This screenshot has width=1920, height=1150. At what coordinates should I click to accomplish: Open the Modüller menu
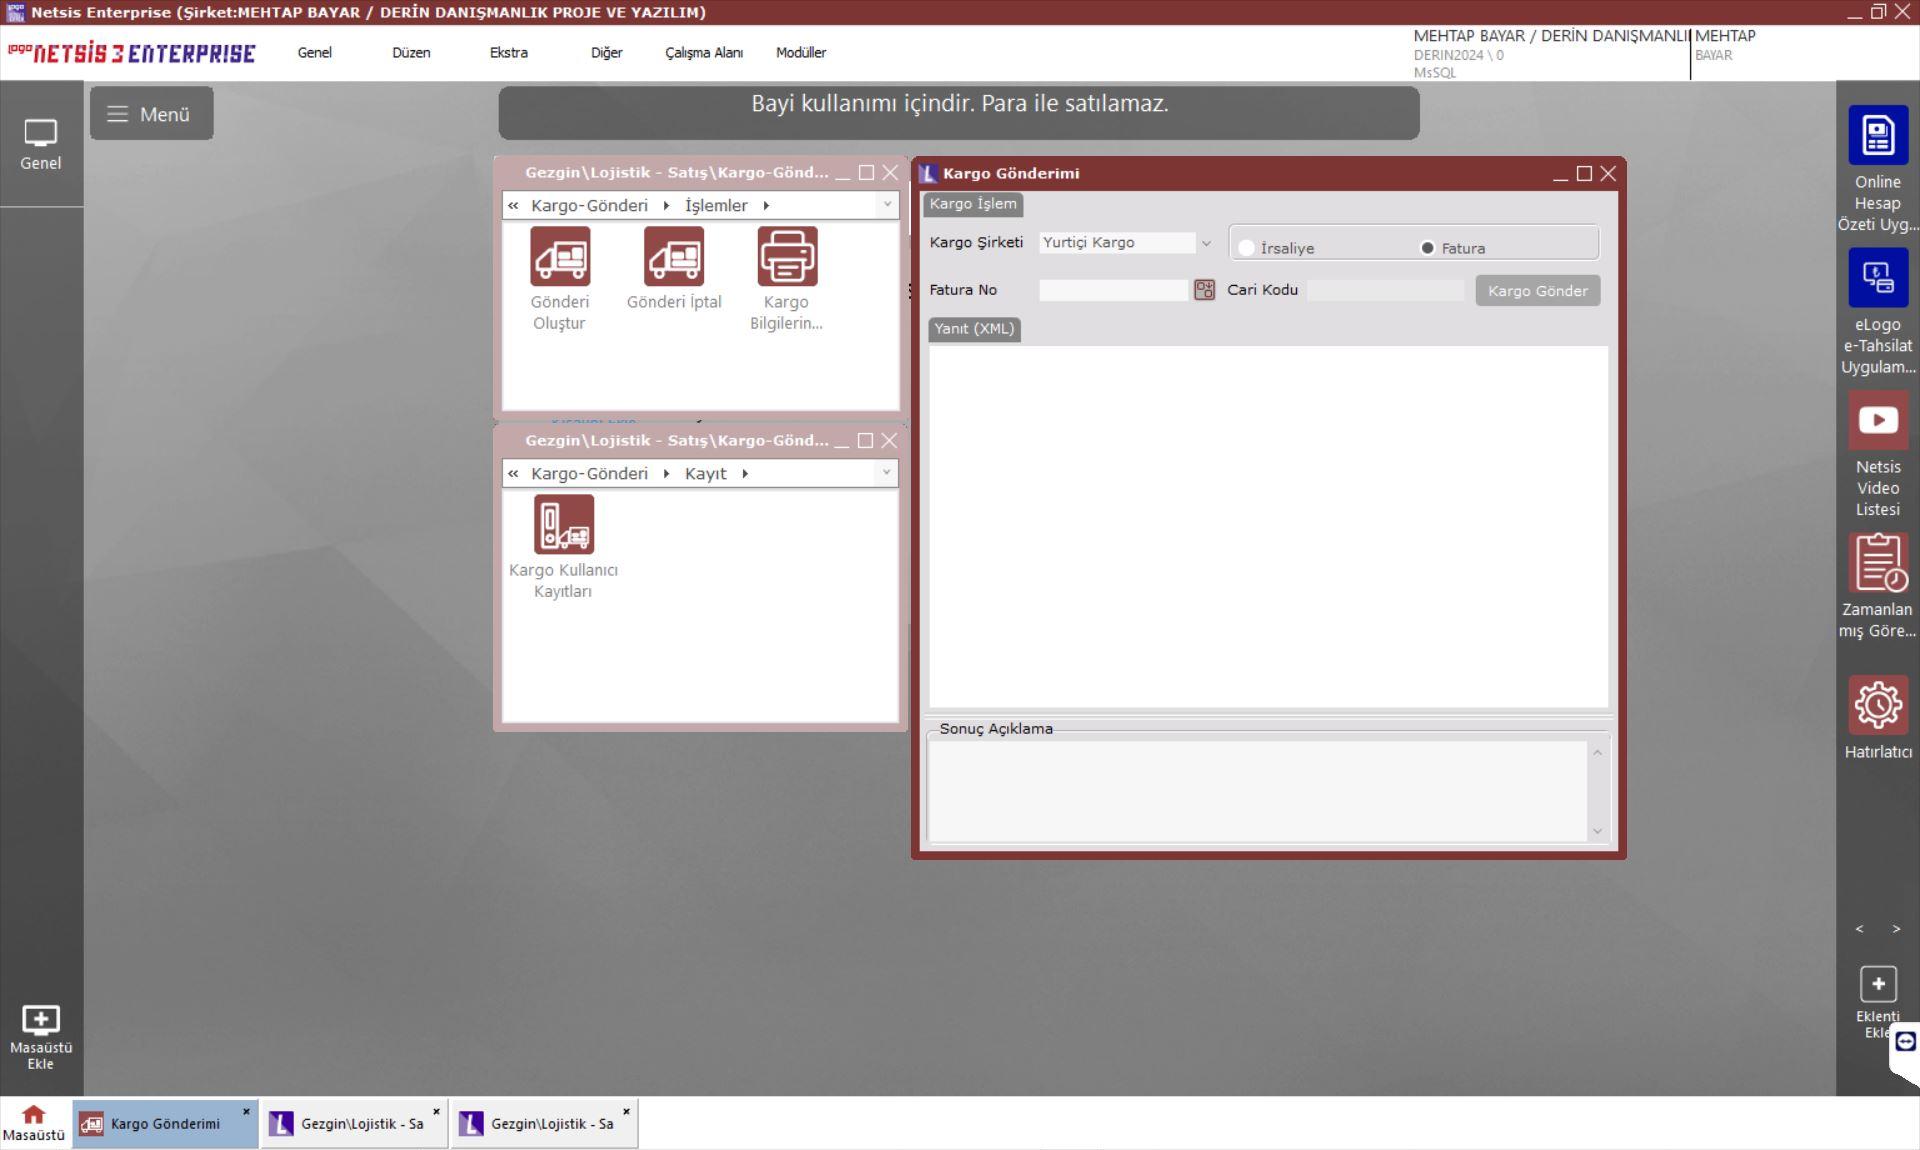click(x=801, y=53)
